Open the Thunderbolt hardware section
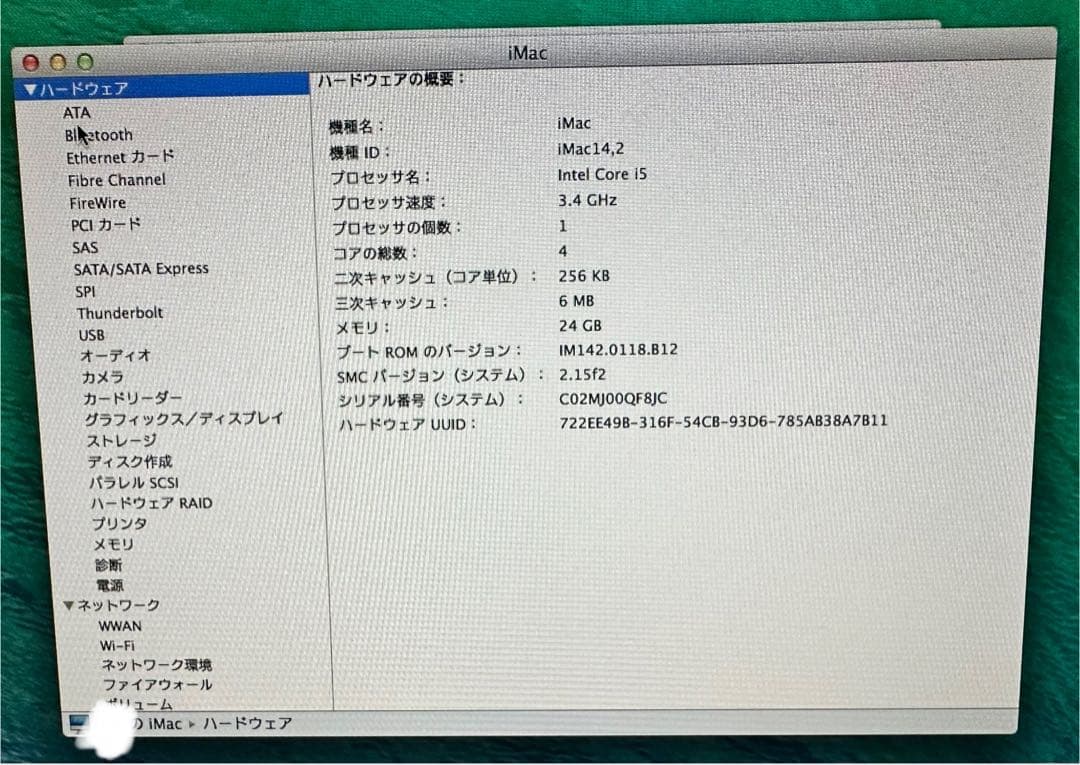 click(x=119, y=313)
